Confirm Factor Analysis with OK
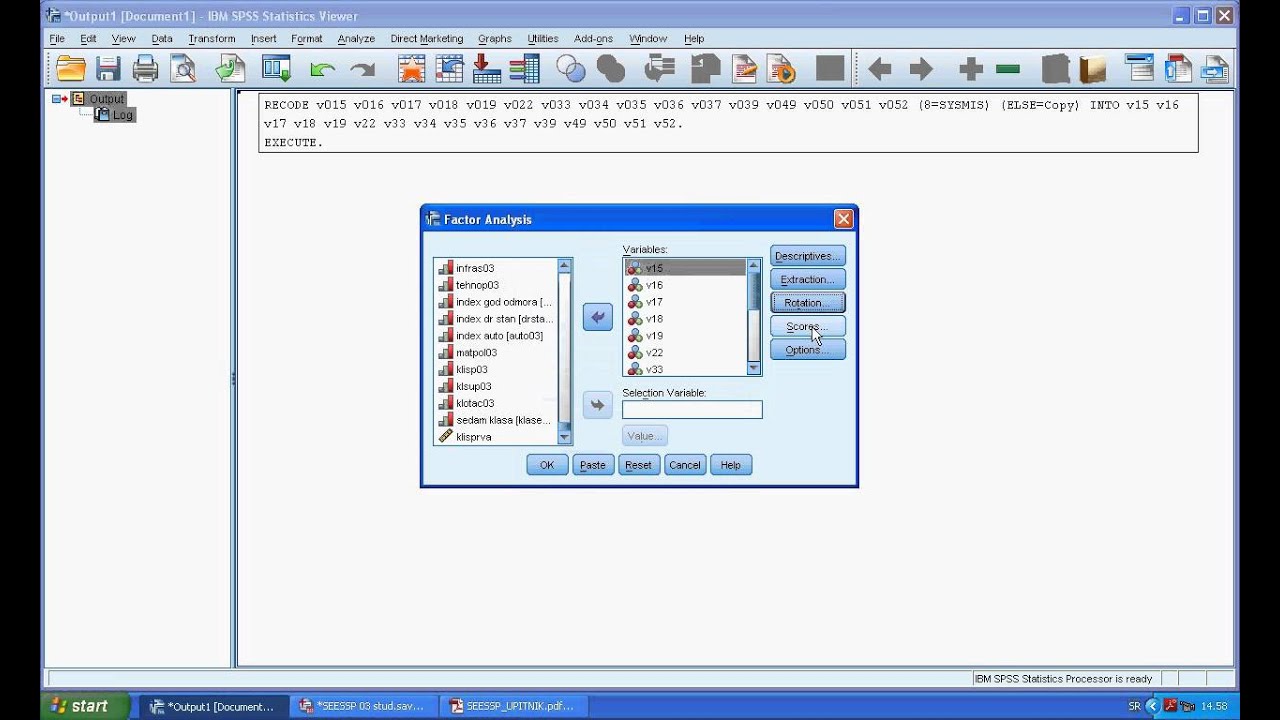 coord(547,465)
